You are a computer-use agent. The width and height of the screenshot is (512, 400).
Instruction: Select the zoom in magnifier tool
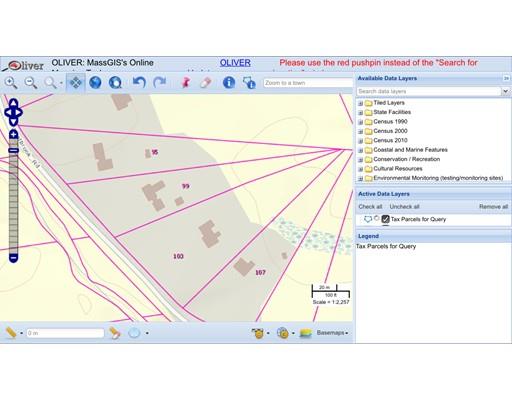coord(11,83)
